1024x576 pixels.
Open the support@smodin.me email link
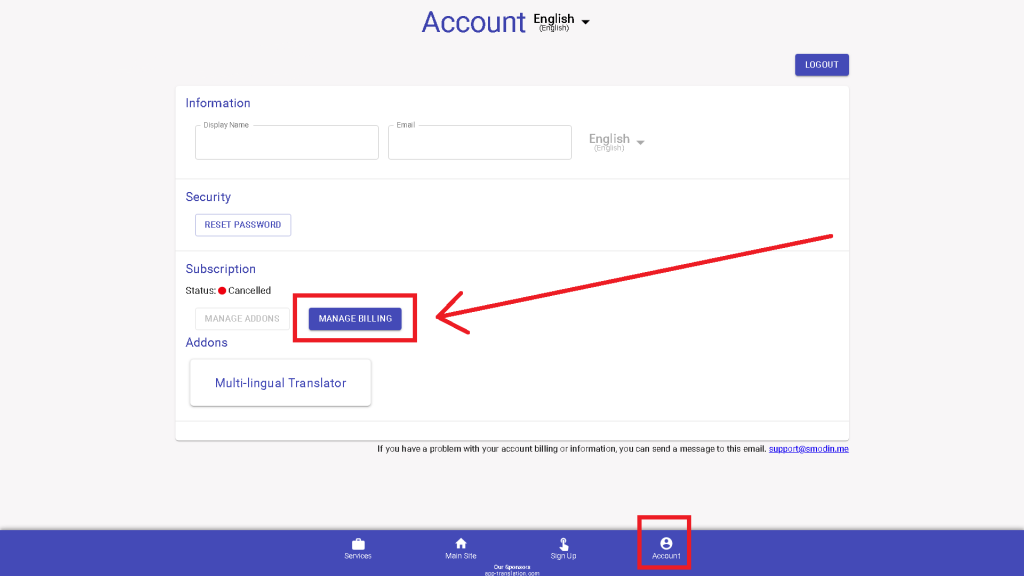(x=808, y=449)
